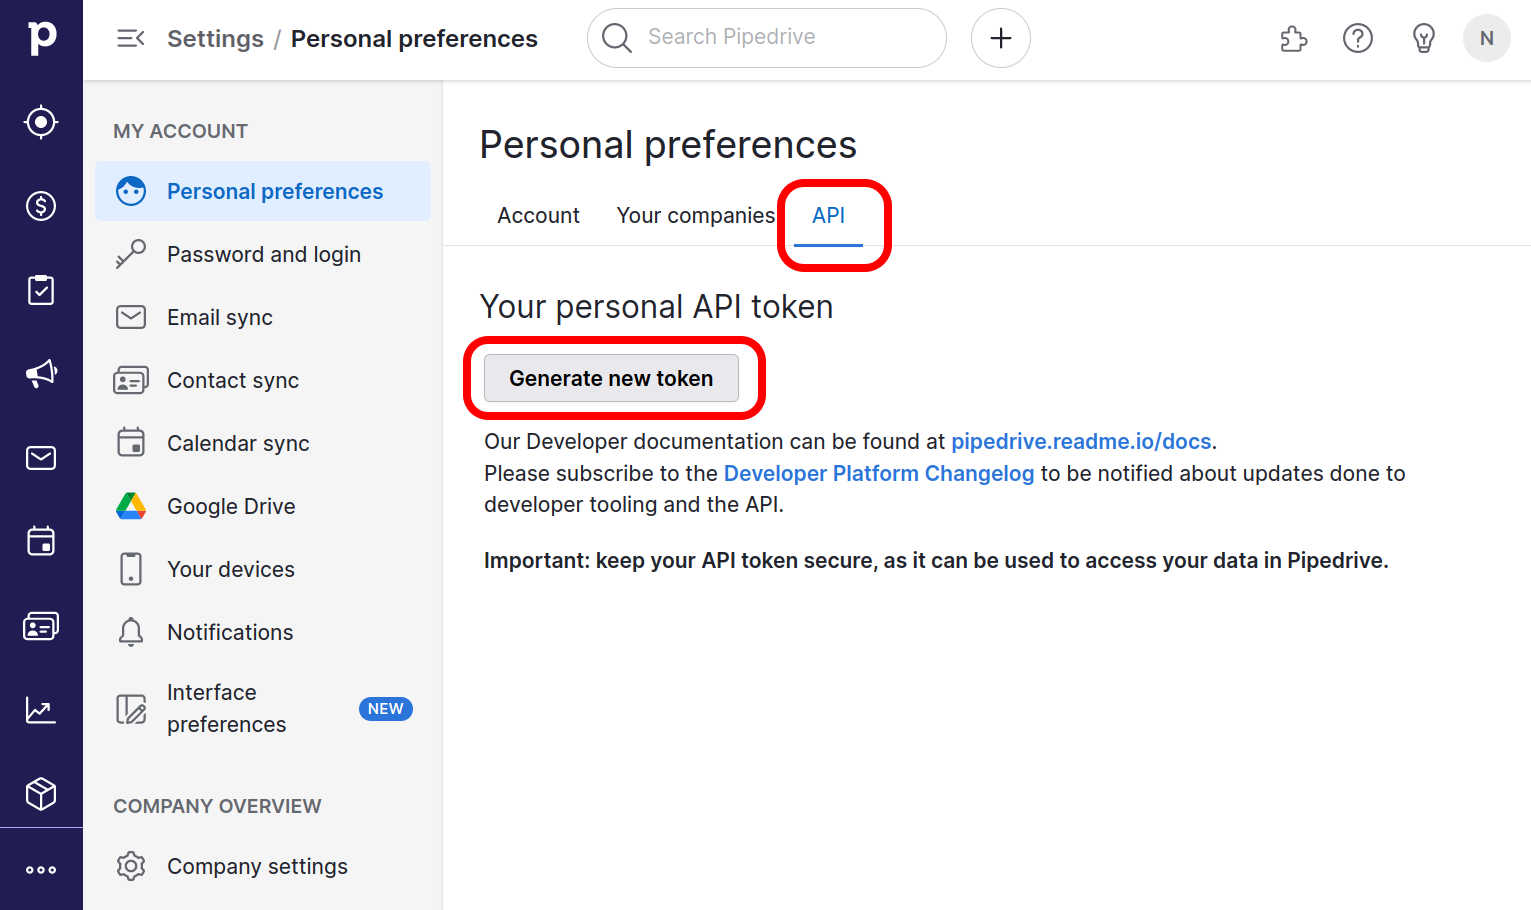Switch to the Your companies tab
The height and width of the screenshot is (910, 1531).
click(x=696, y=215)
